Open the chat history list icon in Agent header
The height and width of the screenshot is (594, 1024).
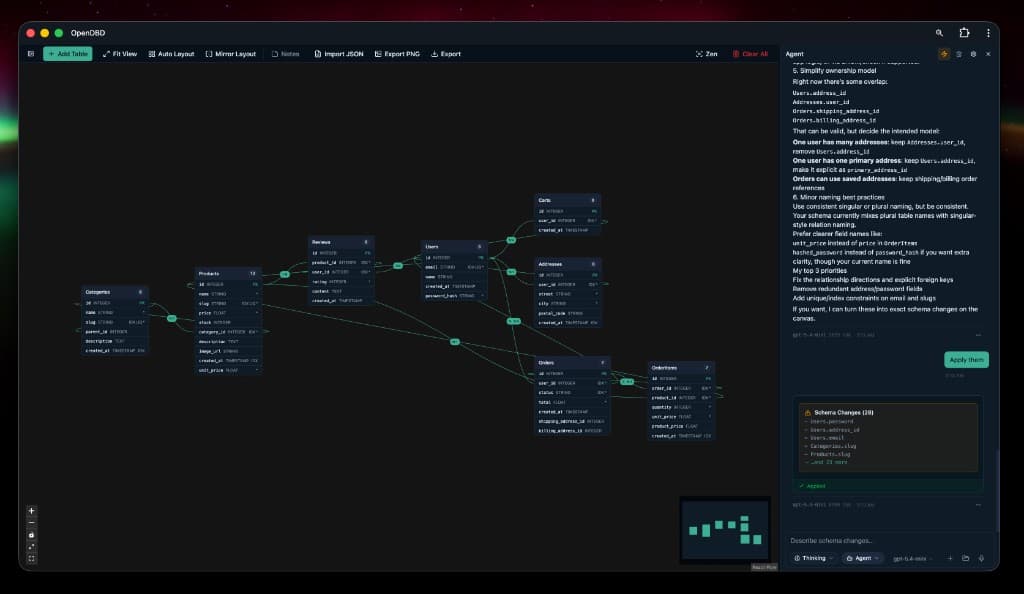pyautogui.click(x=959, y=54)
